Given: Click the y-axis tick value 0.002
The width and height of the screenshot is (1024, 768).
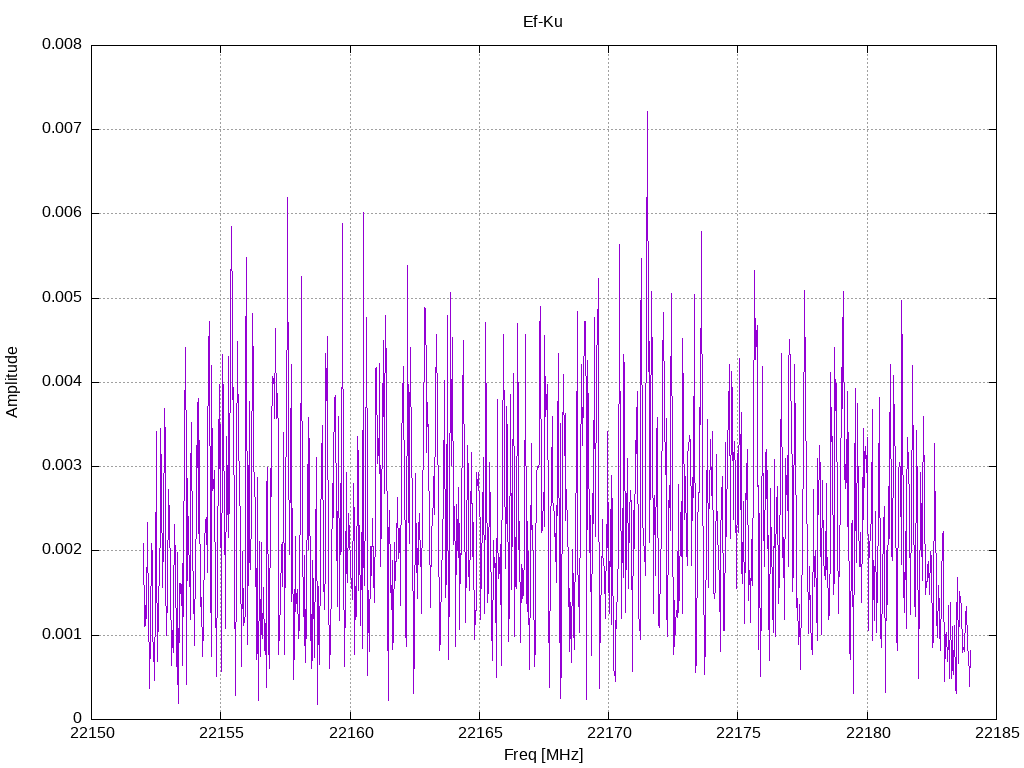Looking at the screenshot, I should tap(62, 550).
